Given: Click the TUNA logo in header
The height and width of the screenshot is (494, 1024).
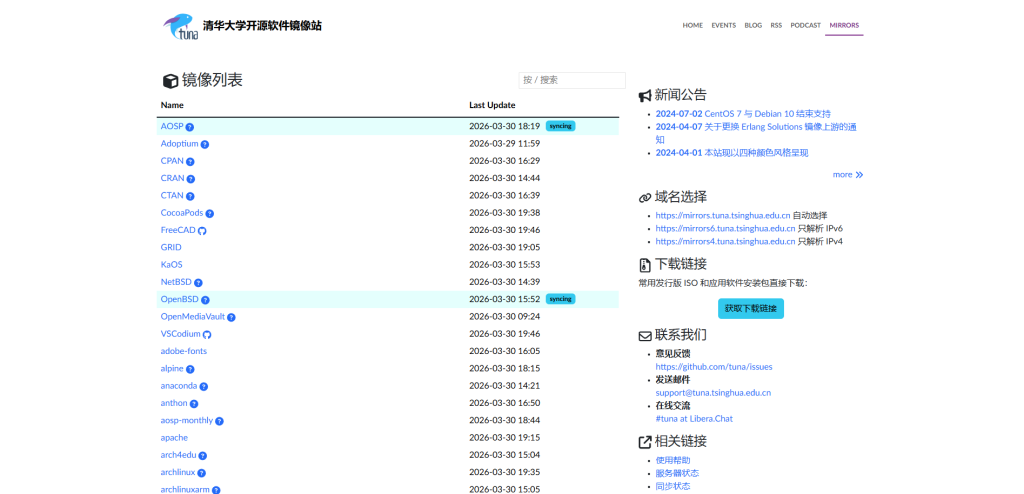Looking at the screenshot, I should (182, 26).
